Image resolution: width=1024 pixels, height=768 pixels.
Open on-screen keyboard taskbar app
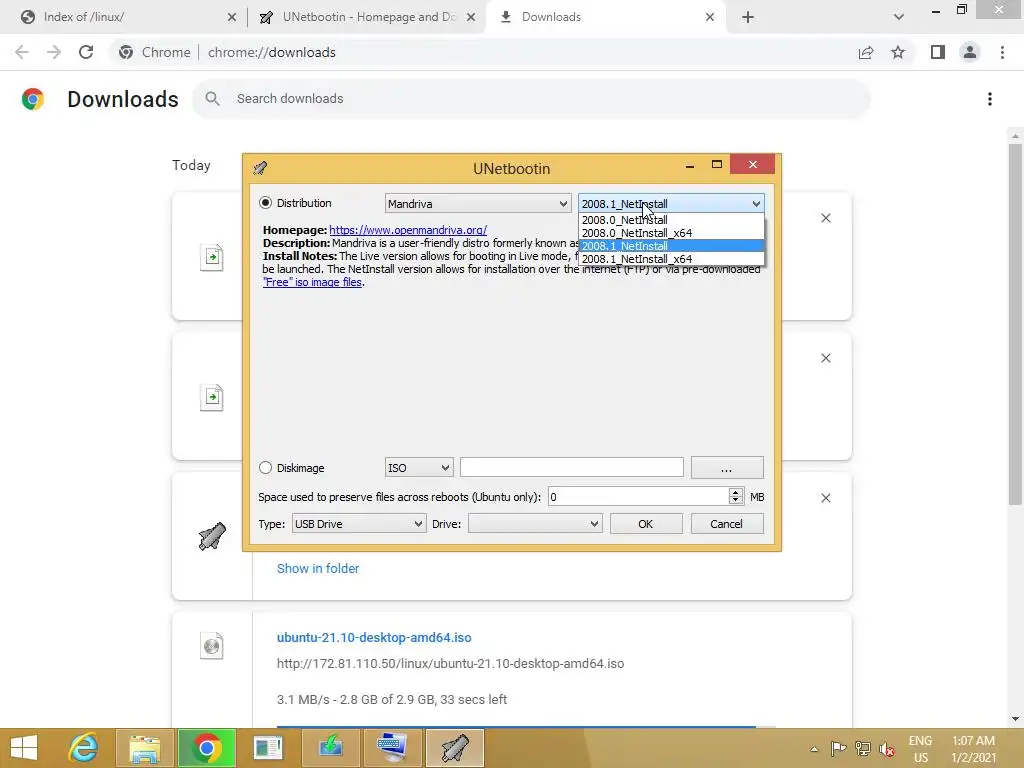coord(392,748)
